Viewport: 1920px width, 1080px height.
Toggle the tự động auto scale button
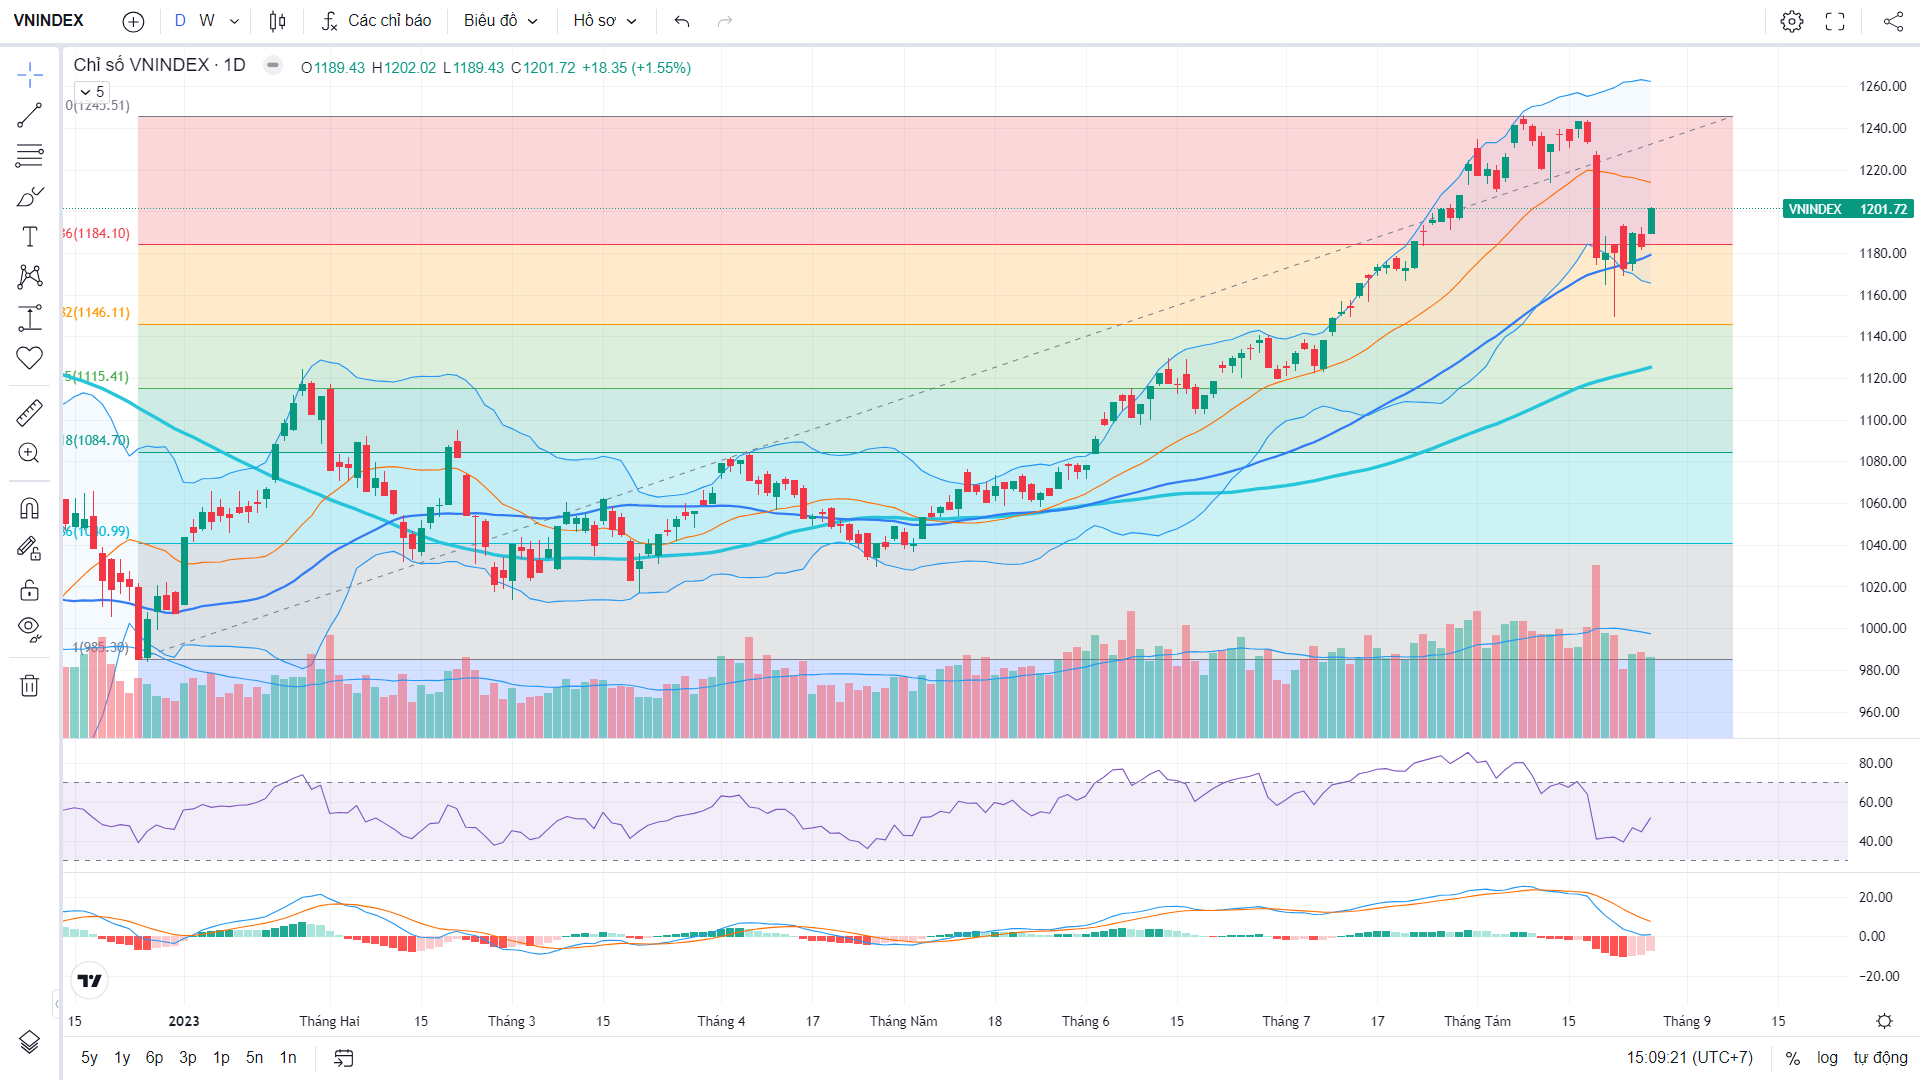click(x=1880, y=1058)
